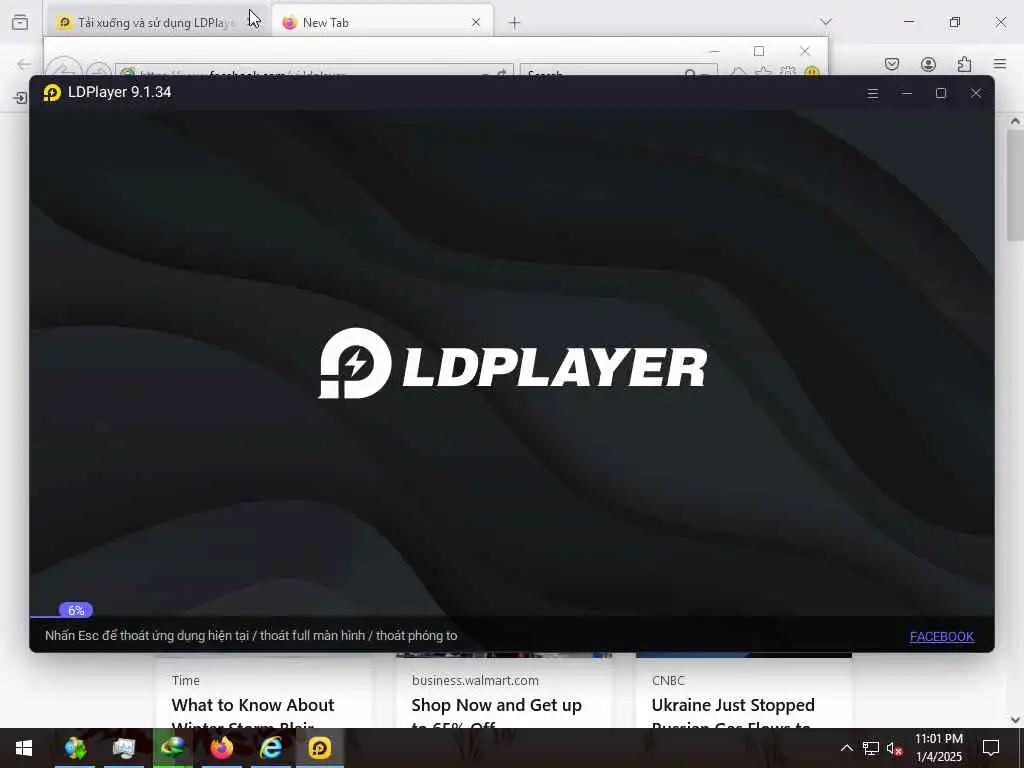Maximize the Internet Explorer window behind
This screenshot has height=768, width=1024.
tap(759, 51)
